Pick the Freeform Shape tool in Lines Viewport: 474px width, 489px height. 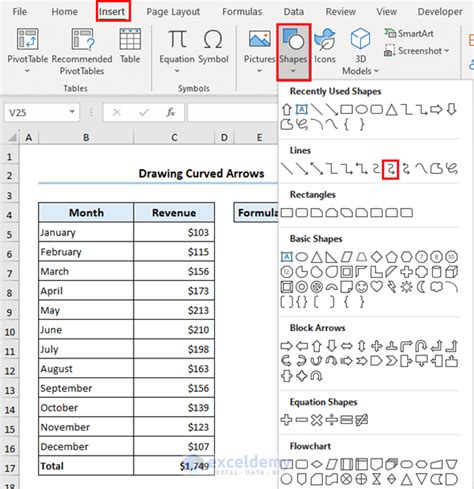[x=436, y=169]
